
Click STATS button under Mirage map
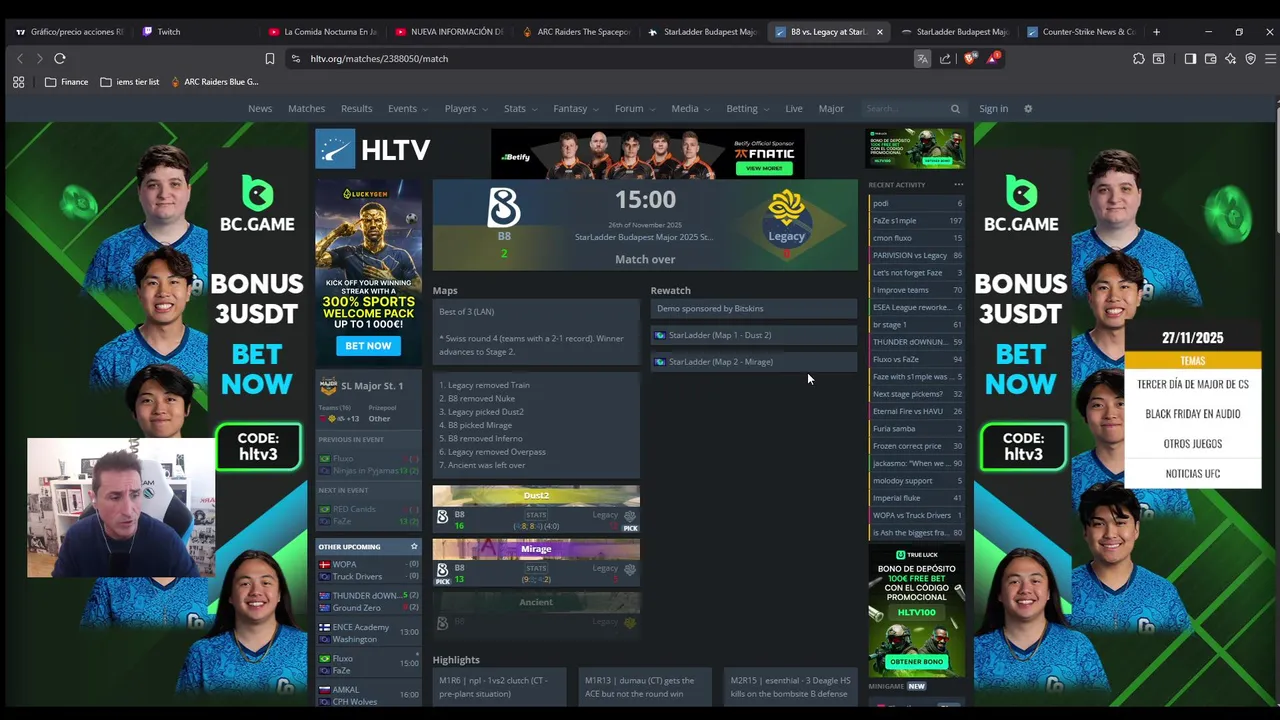click(536, 569)
